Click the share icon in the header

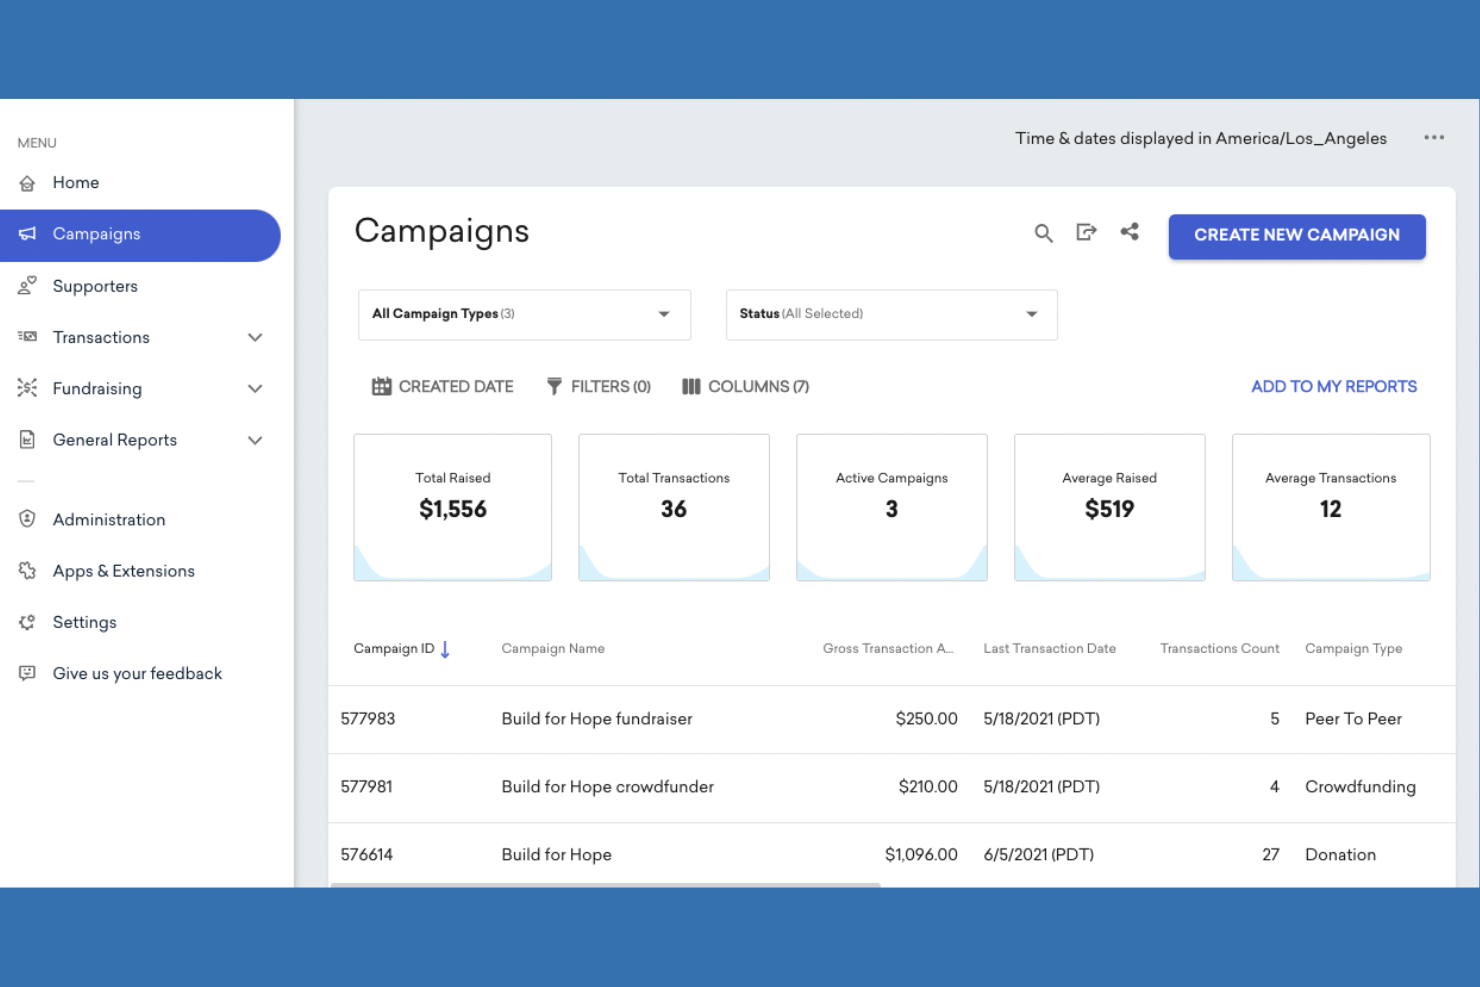[1130, 233]
